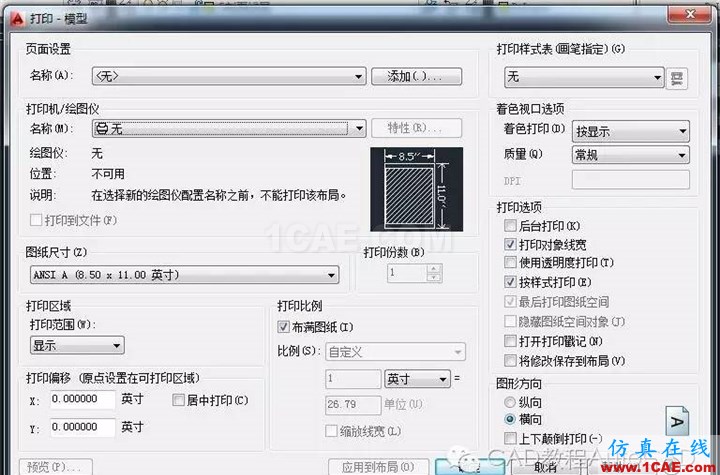Screen dimensions: 720x475
Task: Close the 打印 - 模型 dialog
Action: (x=689, y=15)
